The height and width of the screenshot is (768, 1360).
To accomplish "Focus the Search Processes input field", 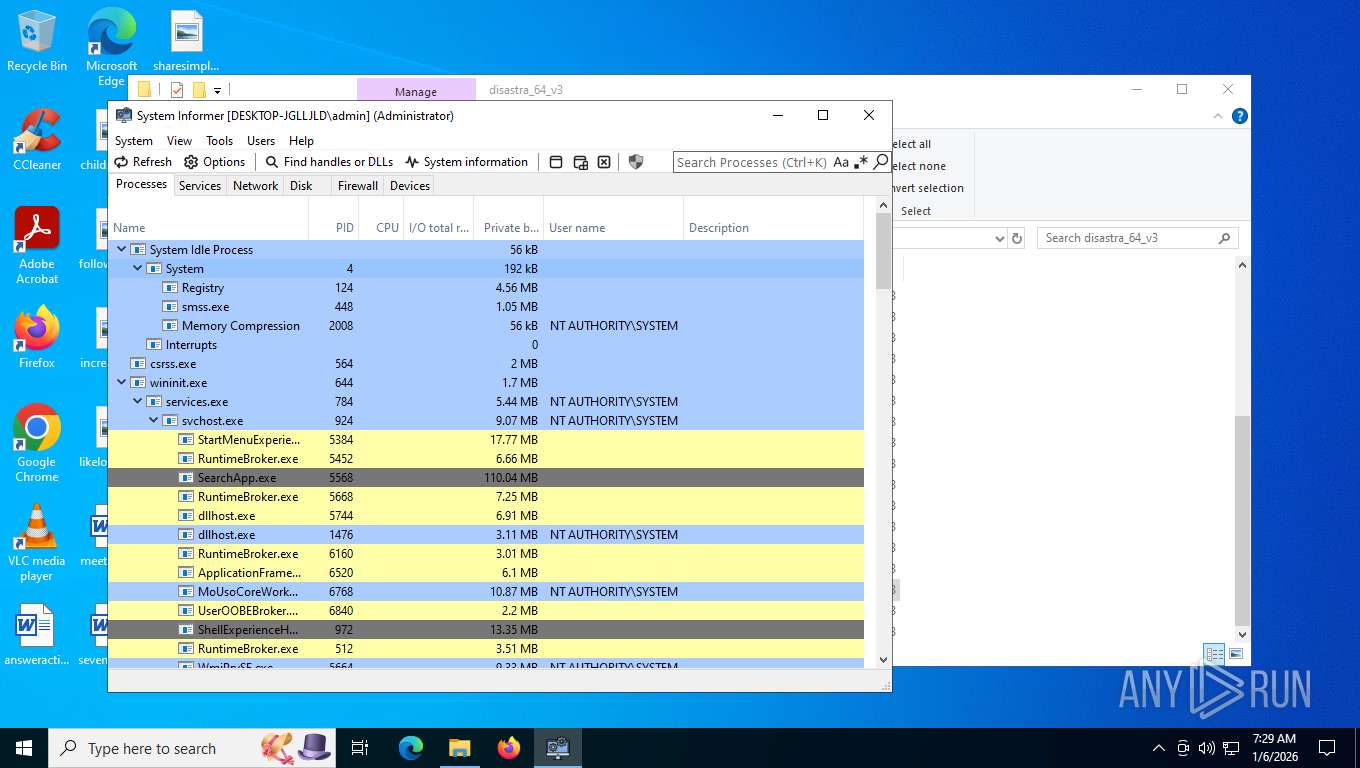I will coord(752,162).
